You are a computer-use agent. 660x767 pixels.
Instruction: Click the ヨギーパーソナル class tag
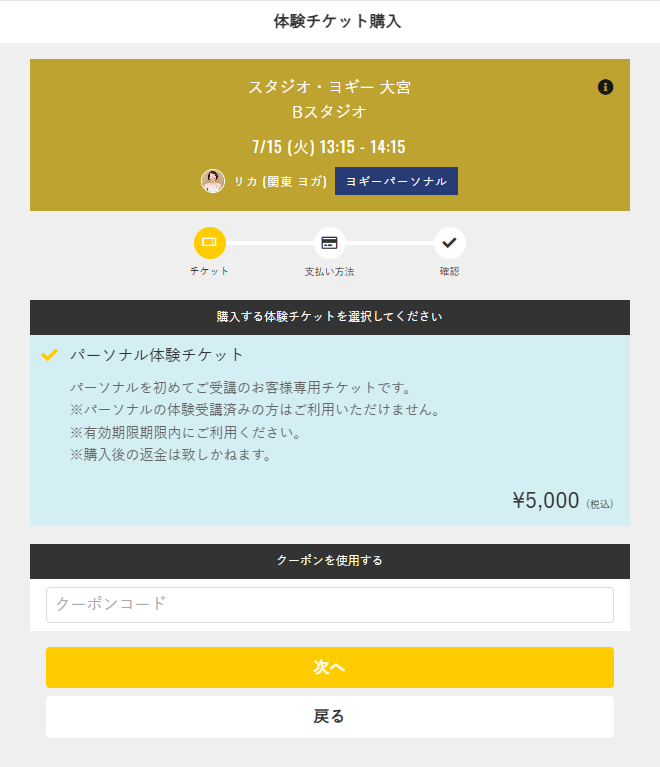[396, 181]
